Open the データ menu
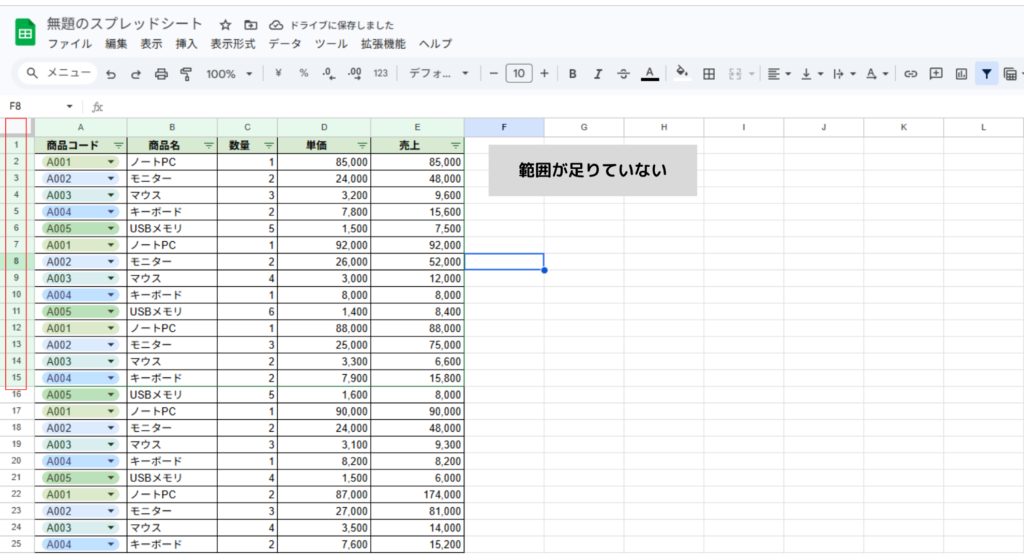The height and width of the screenshot is (559, 1024). (285, 44)
